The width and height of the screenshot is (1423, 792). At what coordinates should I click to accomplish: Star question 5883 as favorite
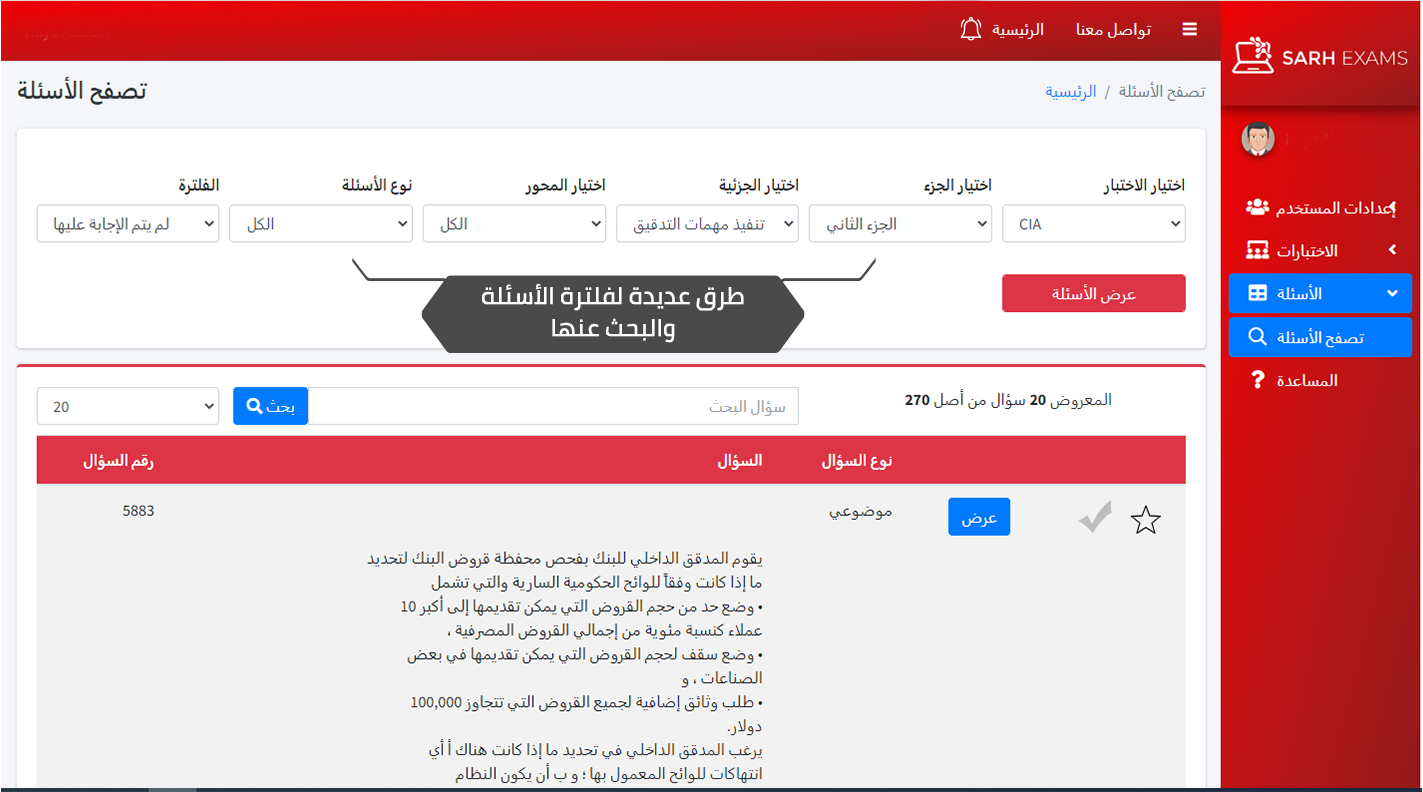(1145, 520)
